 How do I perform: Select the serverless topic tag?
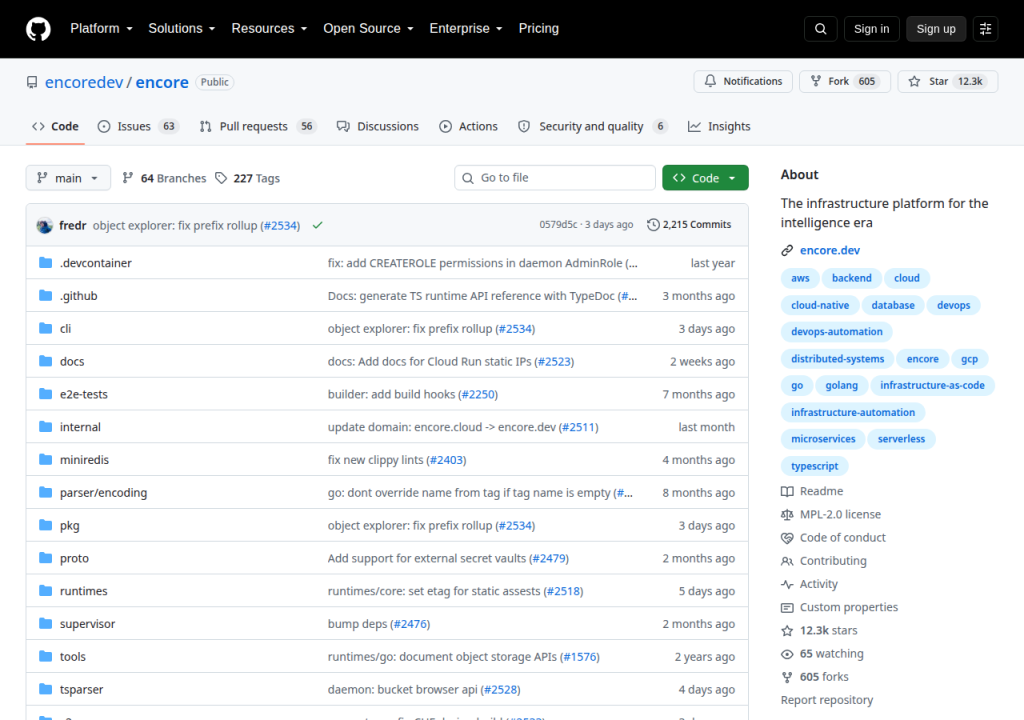tap(901, 439)
